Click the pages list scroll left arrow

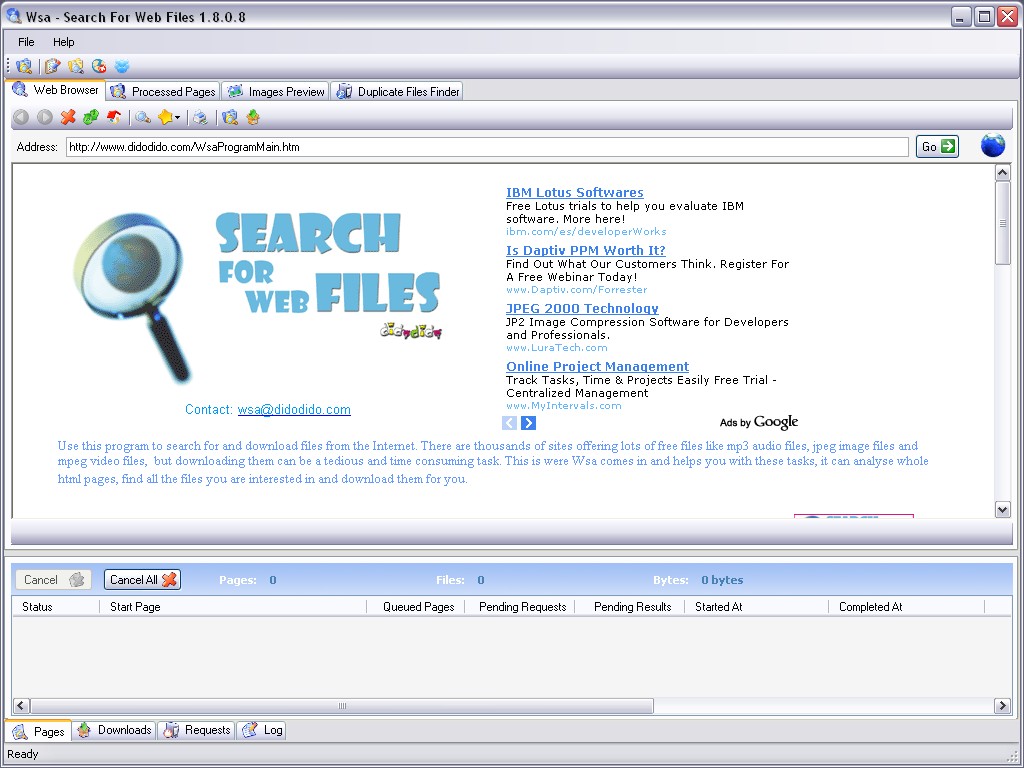pyautogui.click(x=21, y=705)
